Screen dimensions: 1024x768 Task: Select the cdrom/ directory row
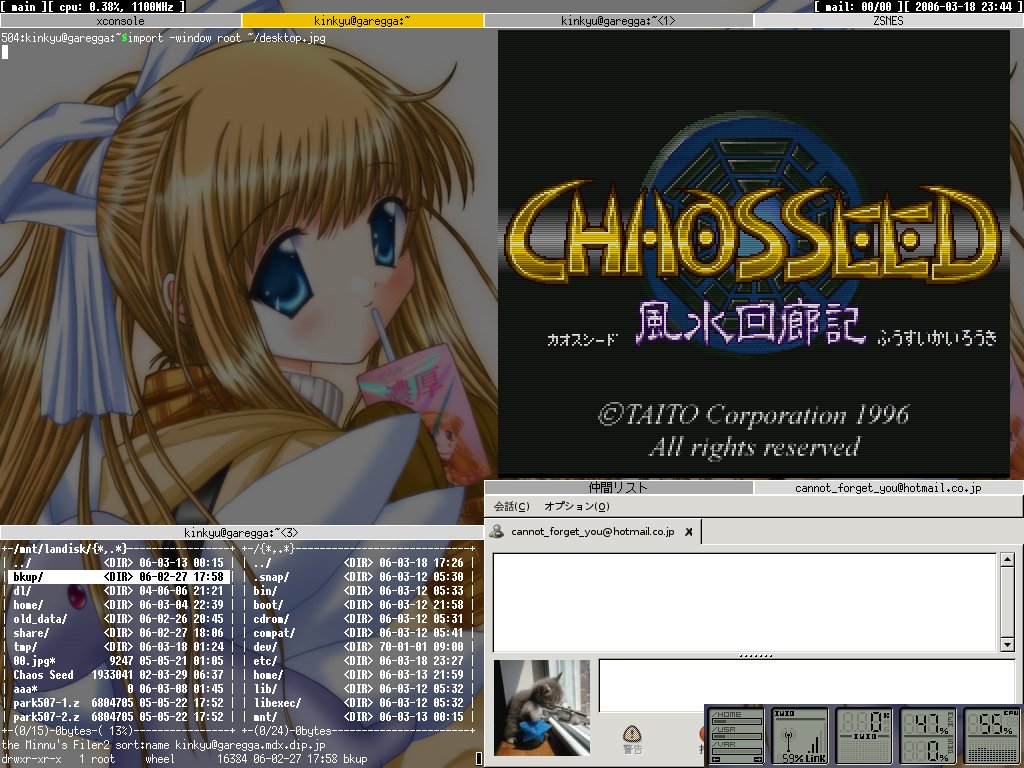[359, 619]
